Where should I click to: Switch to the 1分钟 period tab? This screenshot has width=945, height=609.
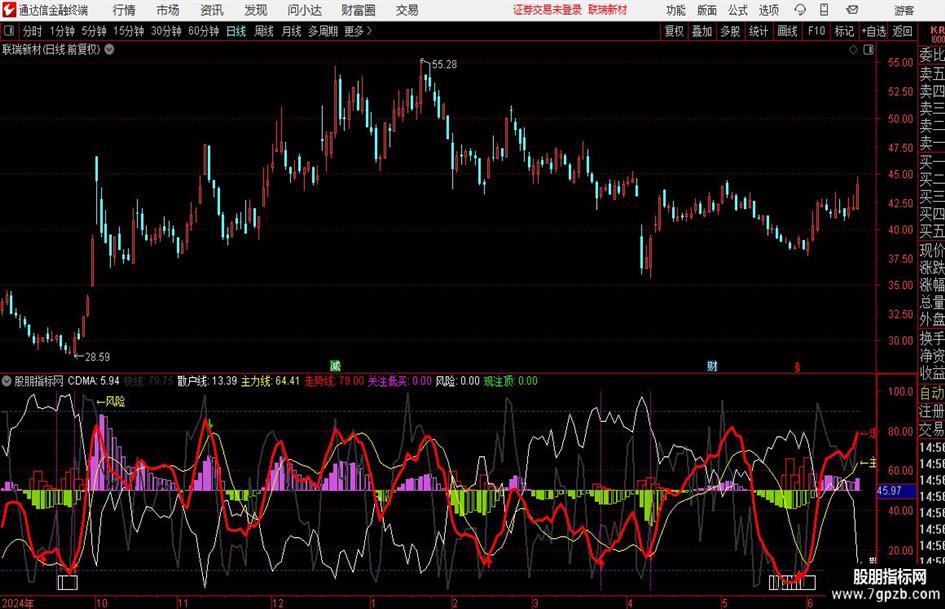pyautogui.click(x=62, y=31)
